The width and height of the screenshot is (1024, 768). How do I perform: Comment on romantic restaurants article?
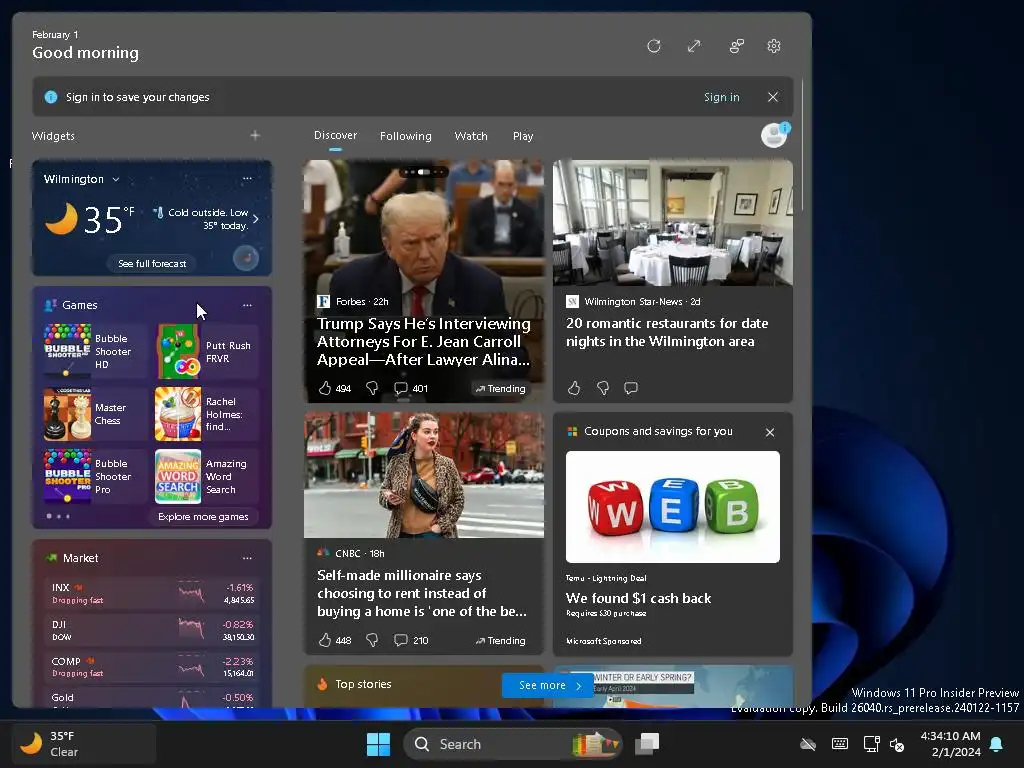tap(630, 388)
